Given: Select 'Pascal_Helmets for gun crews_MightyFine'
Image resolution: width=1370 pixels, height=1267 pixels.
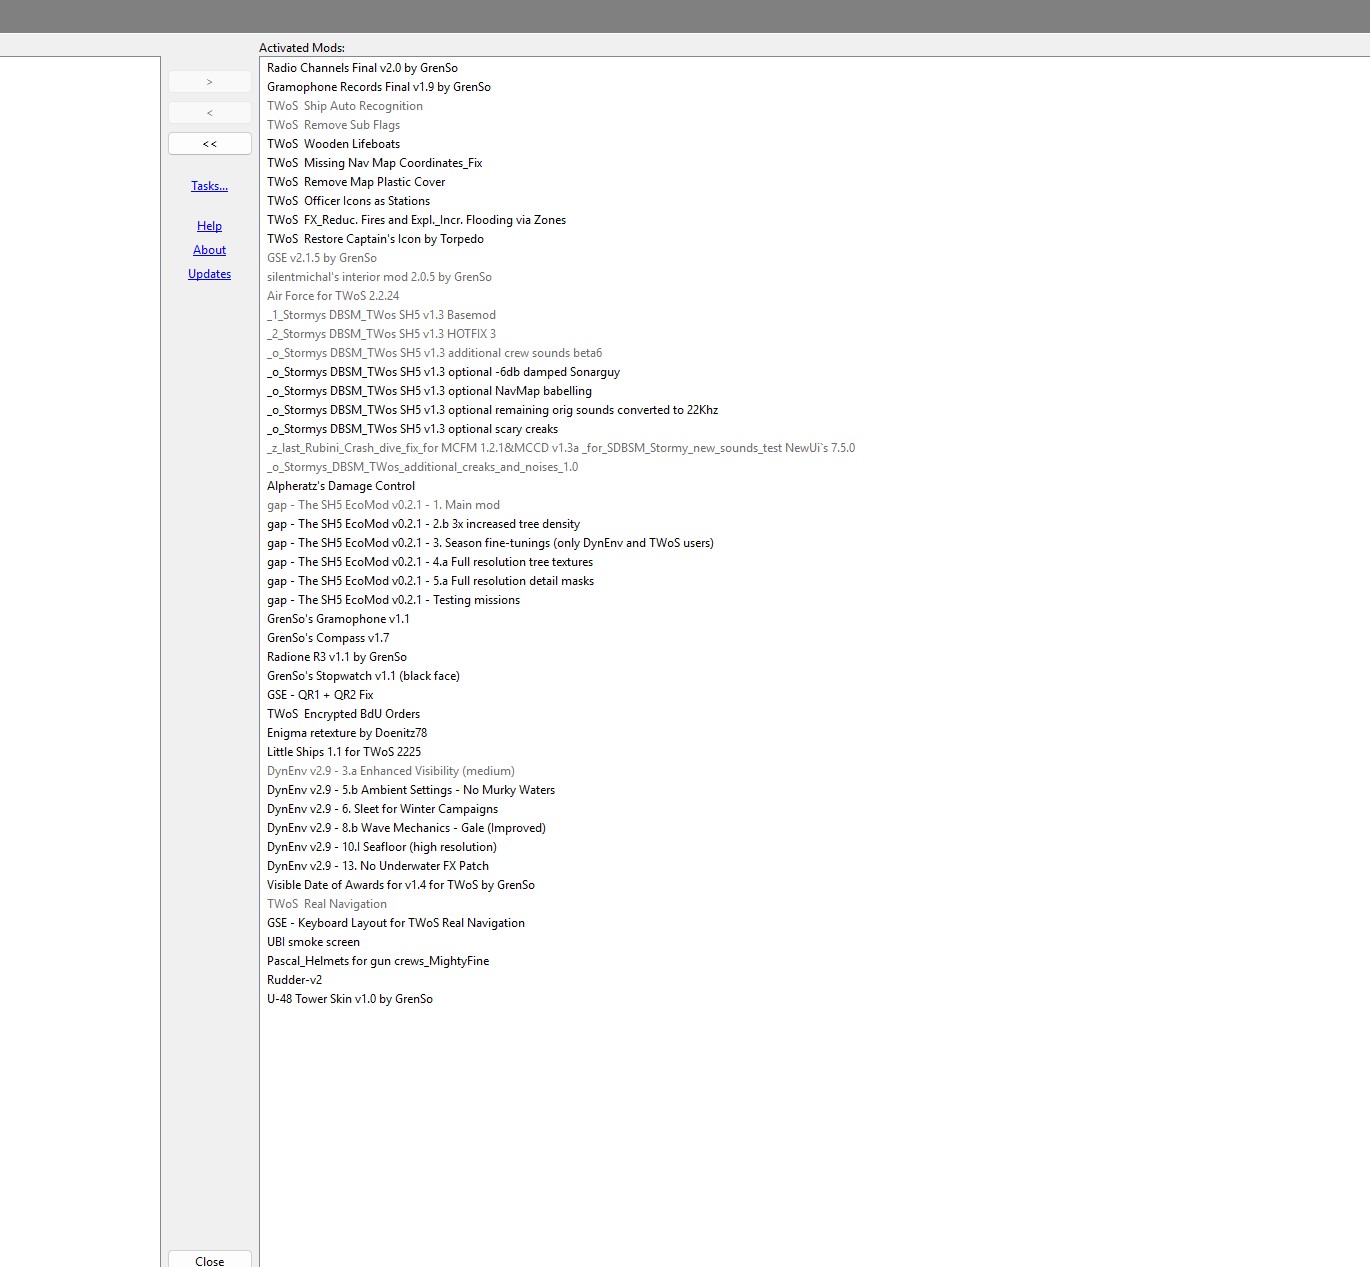Looking at the screenshot, I should pyautogui.click(x=378, y=961).
